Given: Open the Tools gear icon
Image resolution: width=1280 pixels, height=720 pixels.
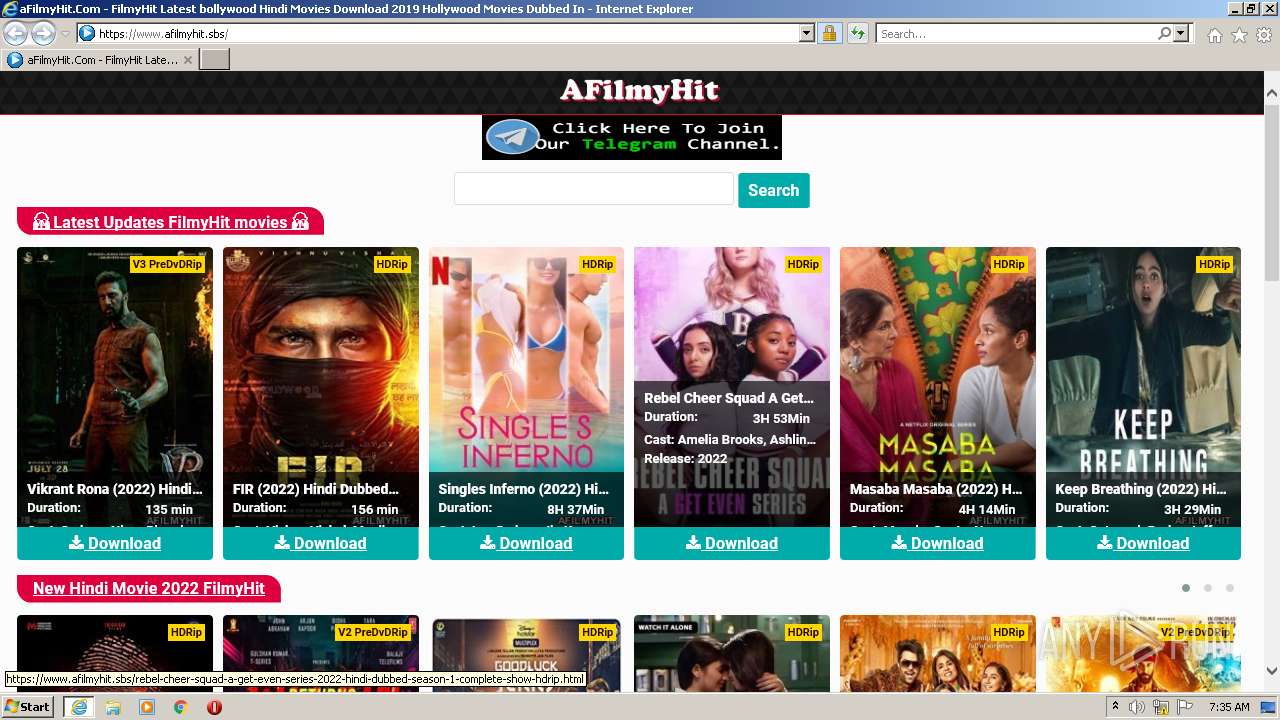Looking at the screenshot, I should (x=1264, y=35).
